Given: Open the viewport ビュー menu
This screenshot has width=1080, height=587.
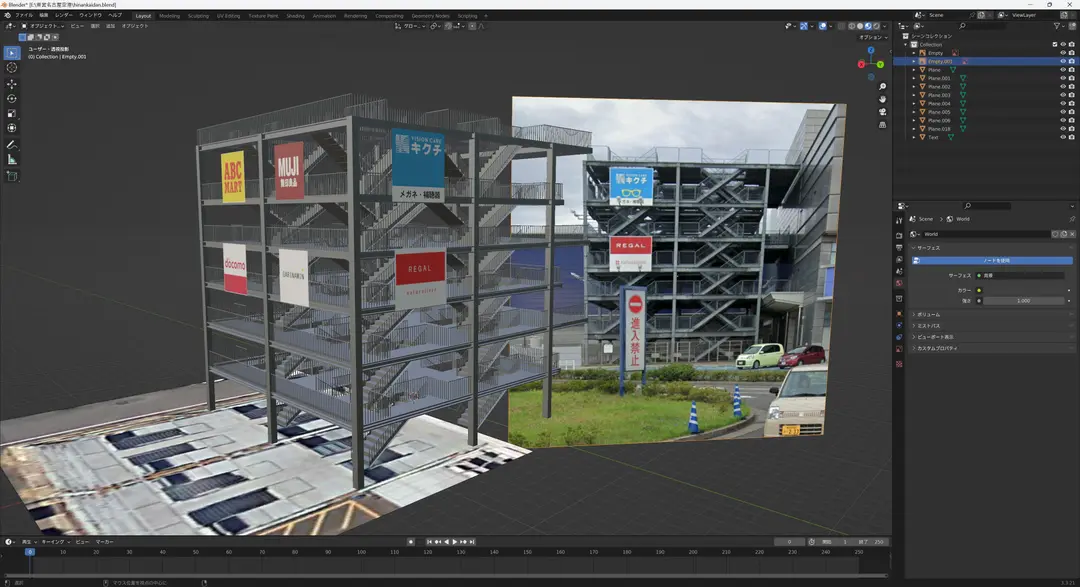Looking at the screenshot, I should [77, 26].
